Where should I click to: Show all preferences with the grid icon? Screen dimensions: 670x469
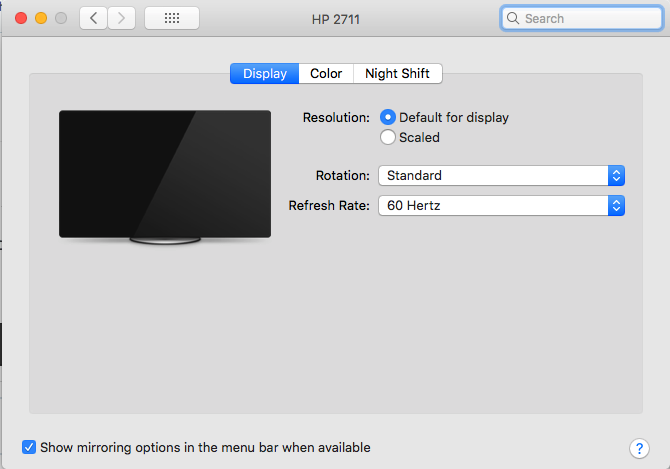pyautogui.click(x=172, y=18)
